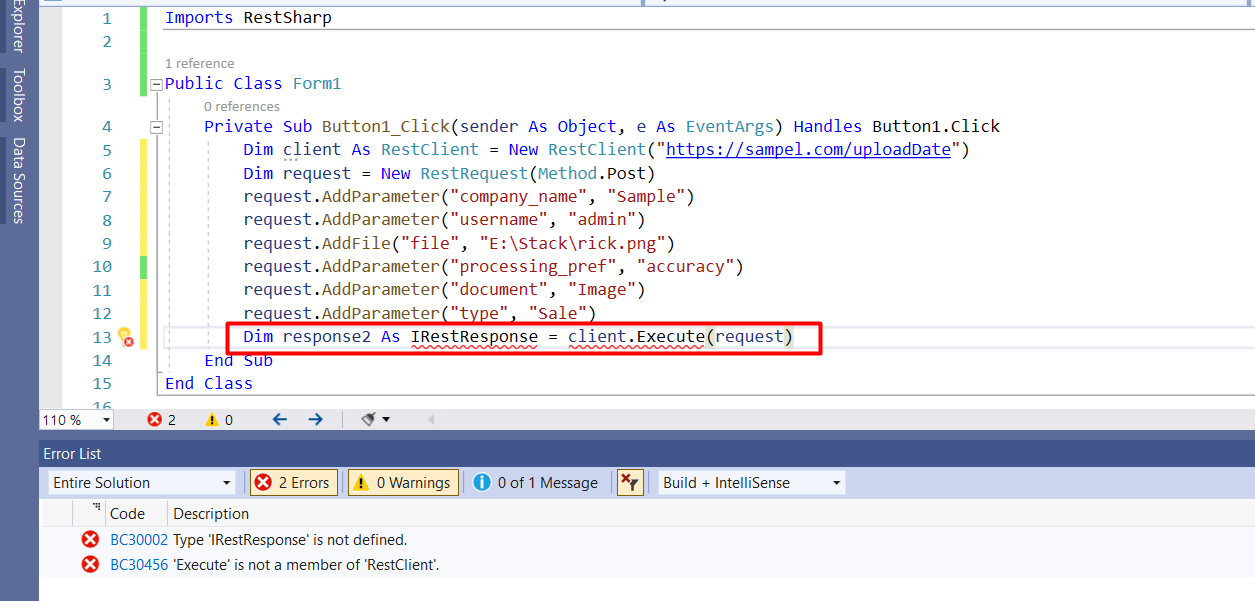Open the code cleanup dropdown arrow
Image resolution: width=1255 pixels, height=601 pixels.
tap(386, 420)
